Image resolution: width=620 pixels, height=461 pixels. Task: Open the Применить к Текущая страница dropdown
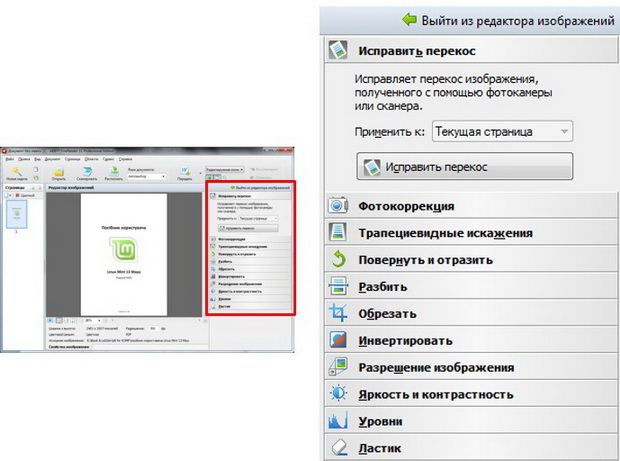[x=506, y=131]
